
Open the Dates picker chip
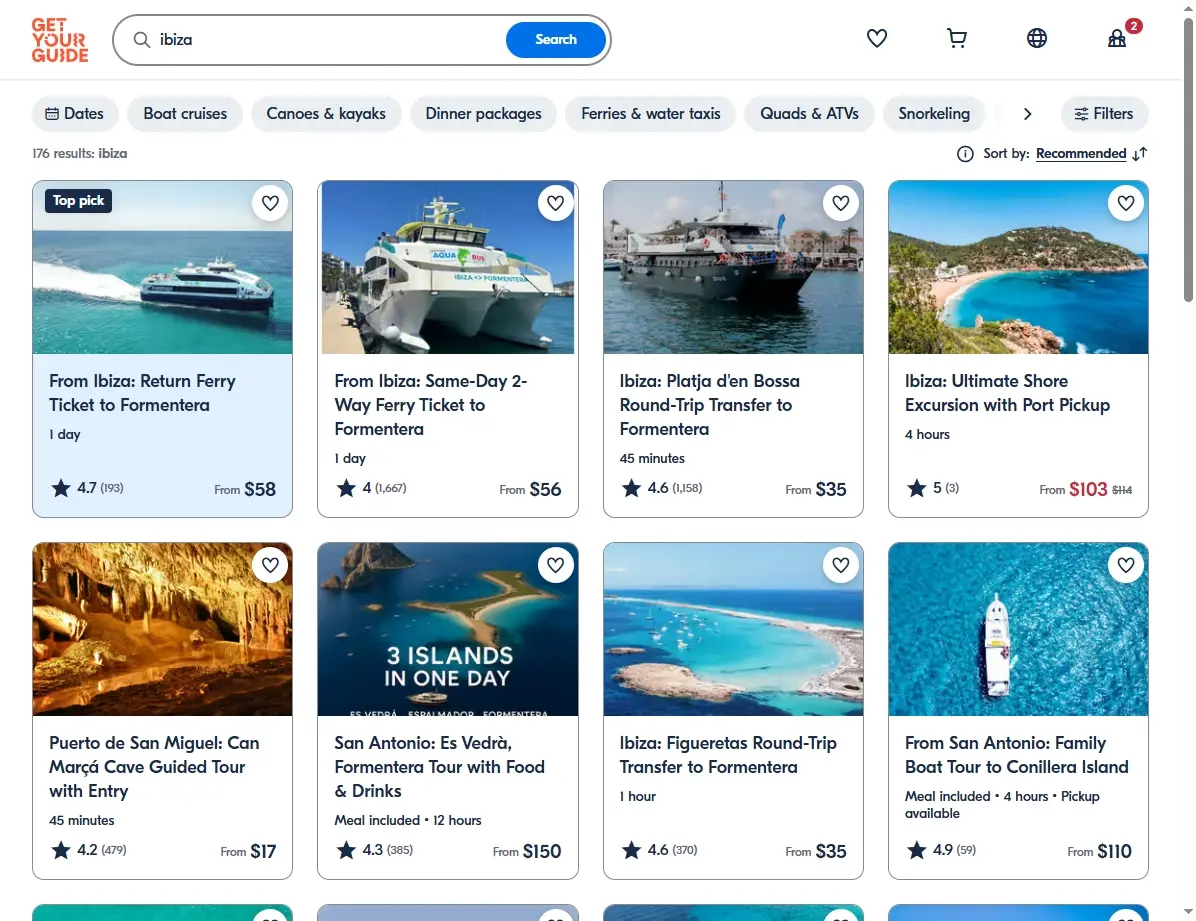75,114
